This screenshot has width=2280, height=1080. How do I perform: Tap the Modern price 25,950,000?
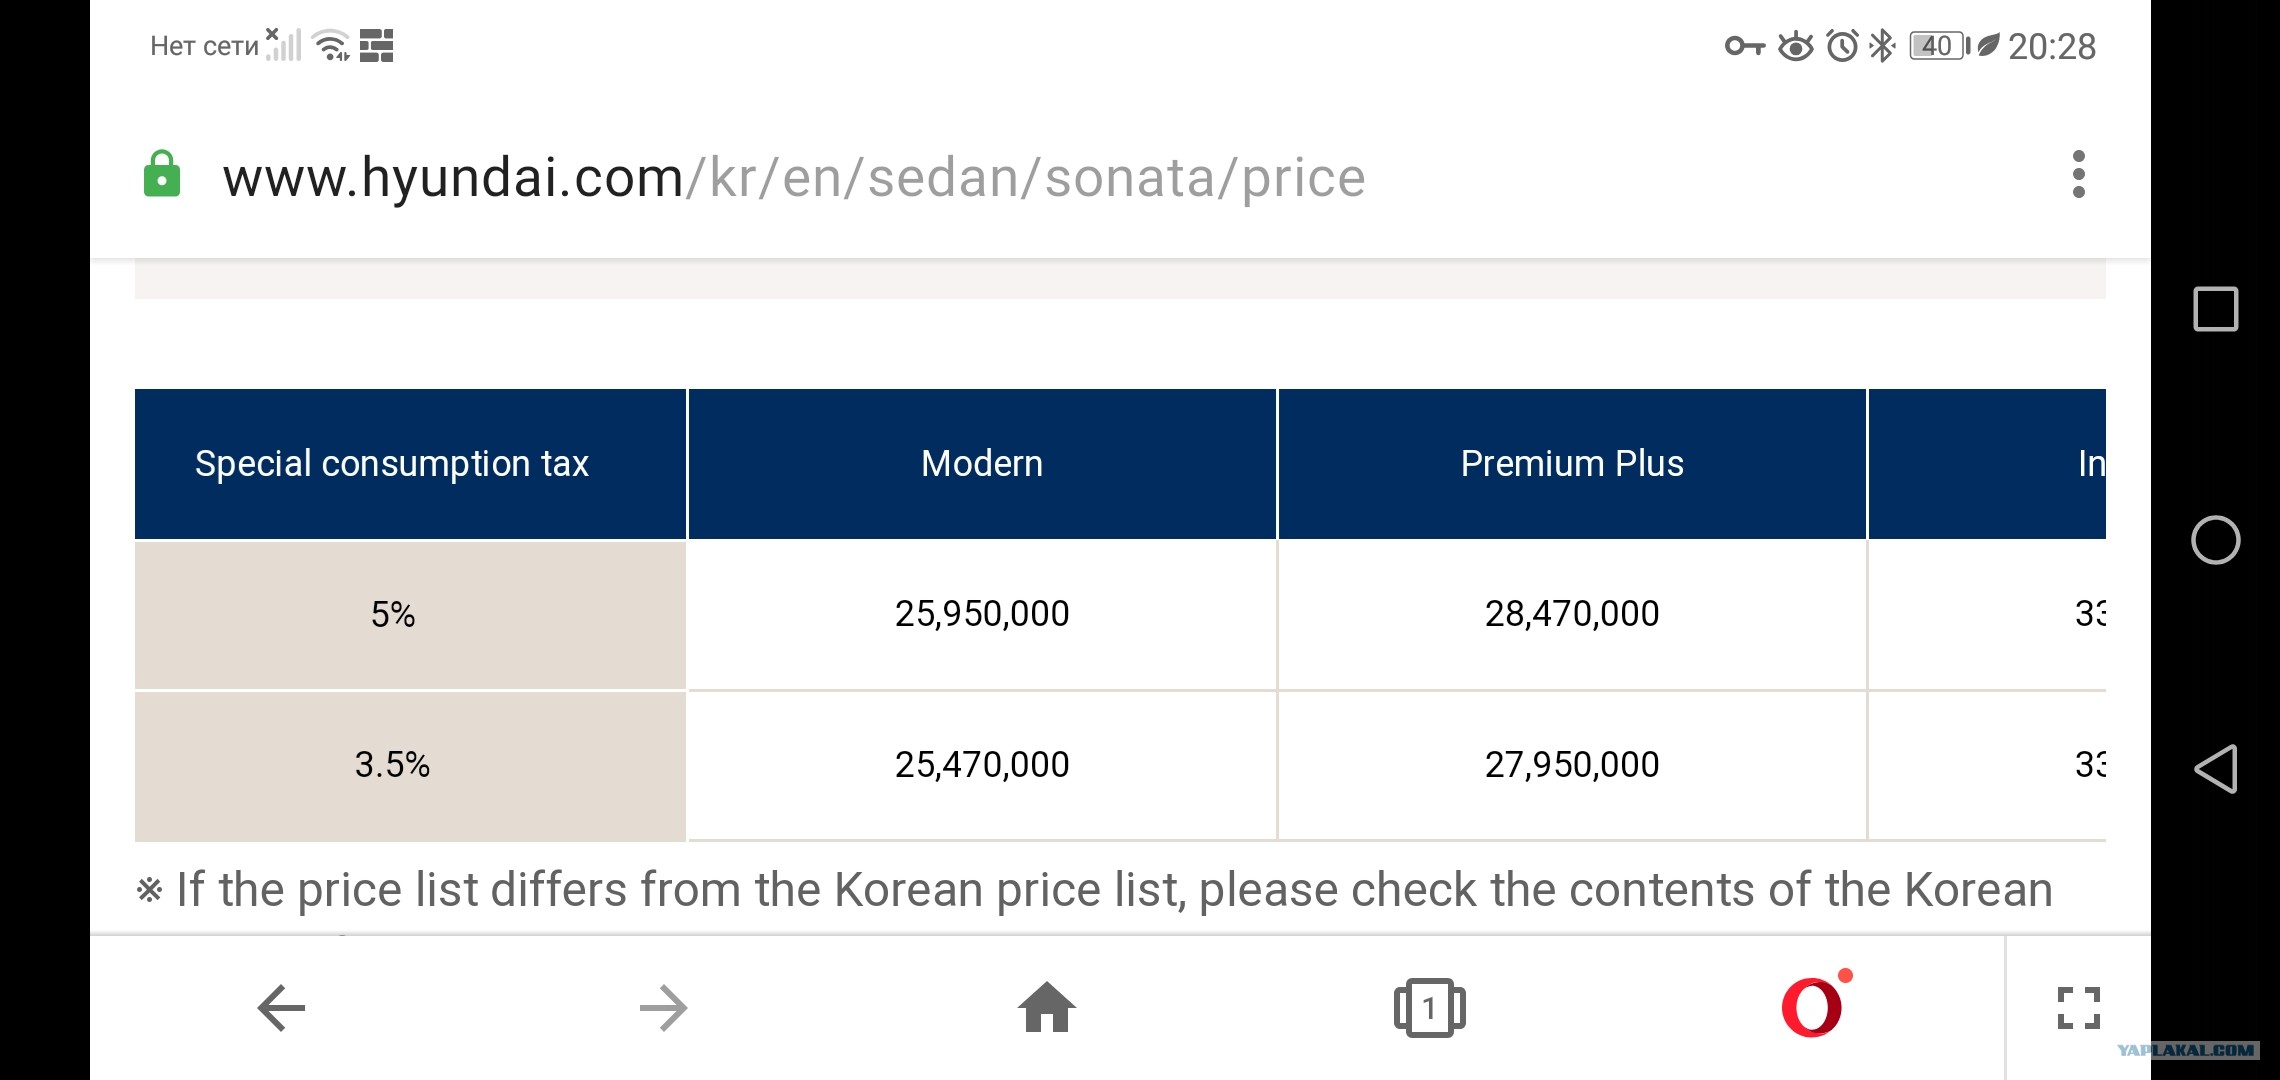pos(981,614)
